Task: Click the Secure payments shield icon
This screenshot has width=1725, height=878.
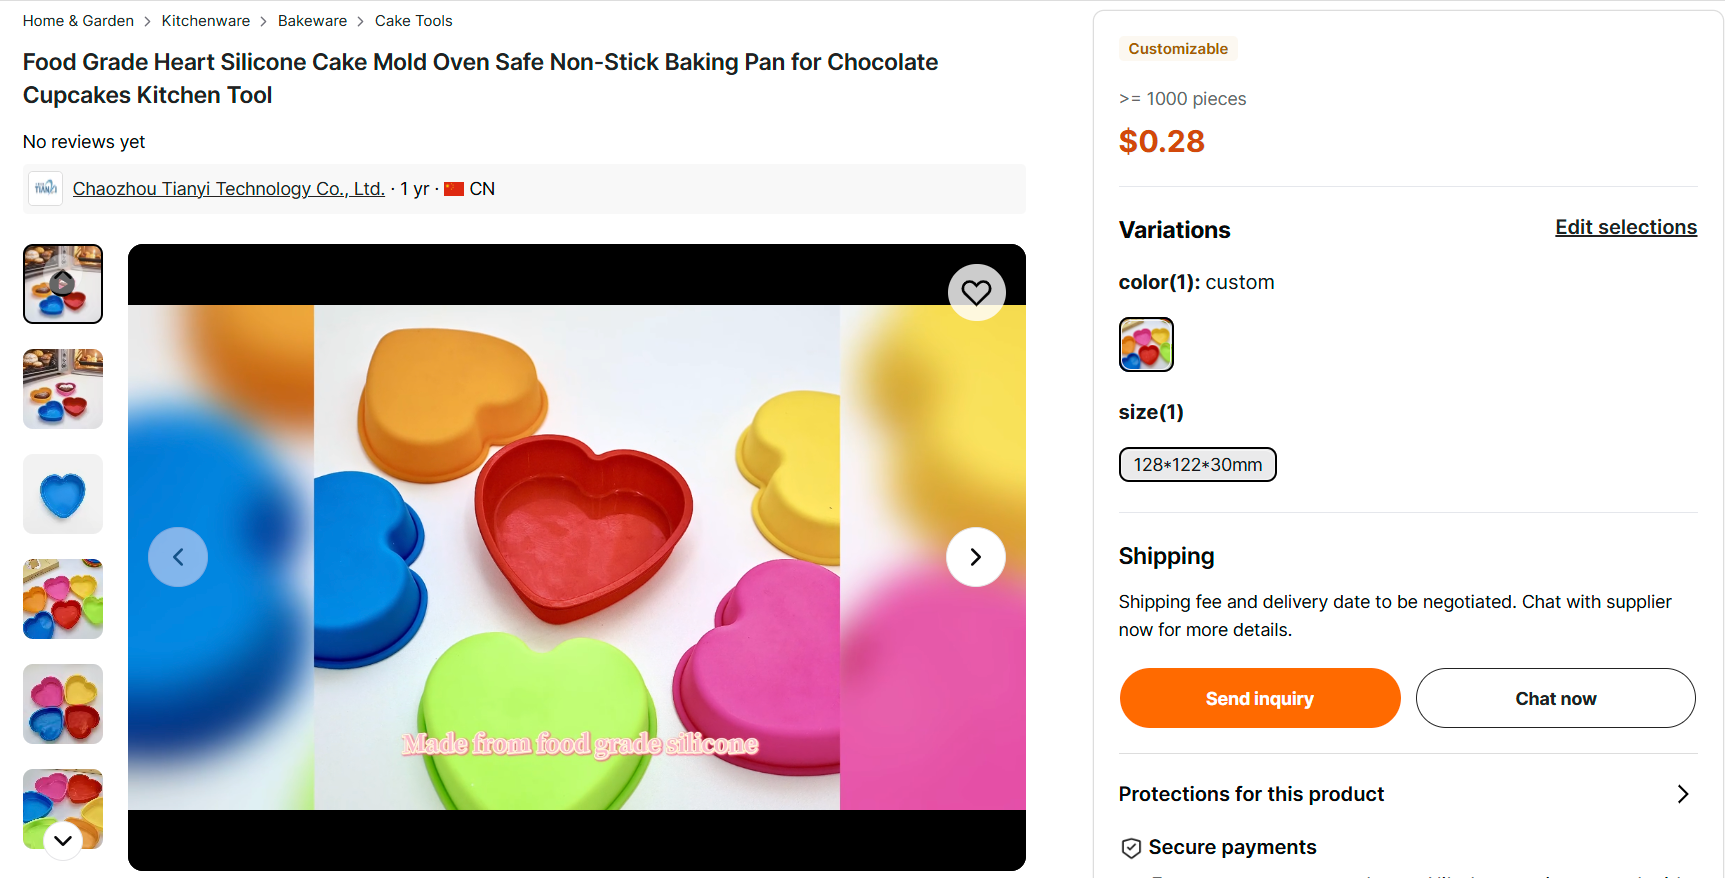Action: (x=1131, y=848)
